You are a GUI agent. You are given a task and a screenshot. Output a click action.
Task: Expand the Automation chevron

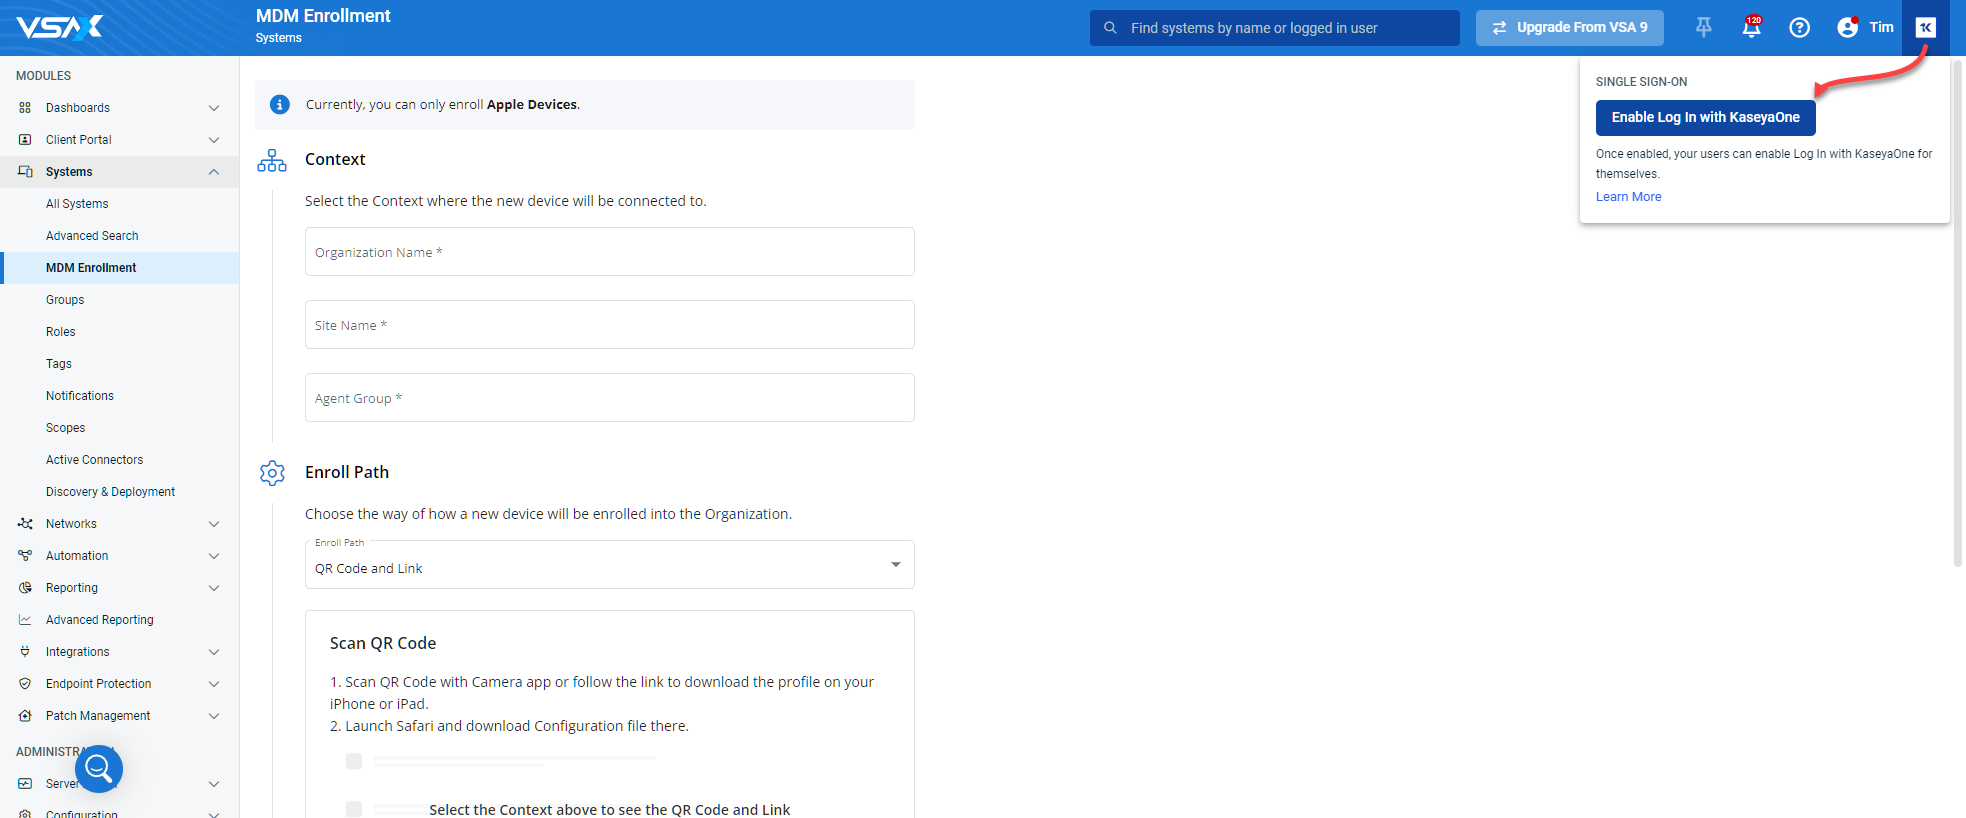click(x=214, y=556)
